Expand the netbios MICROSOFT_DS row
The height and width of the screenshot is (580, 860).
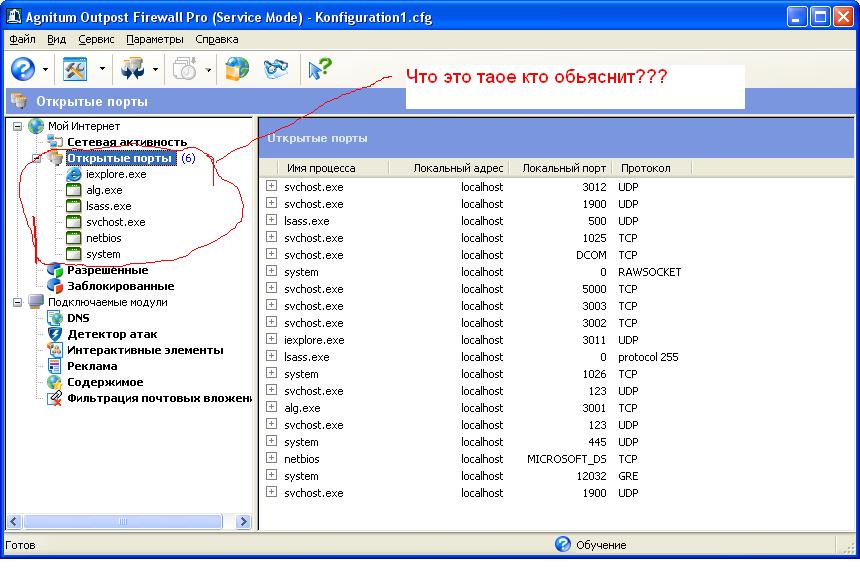(x=271, y=458)
